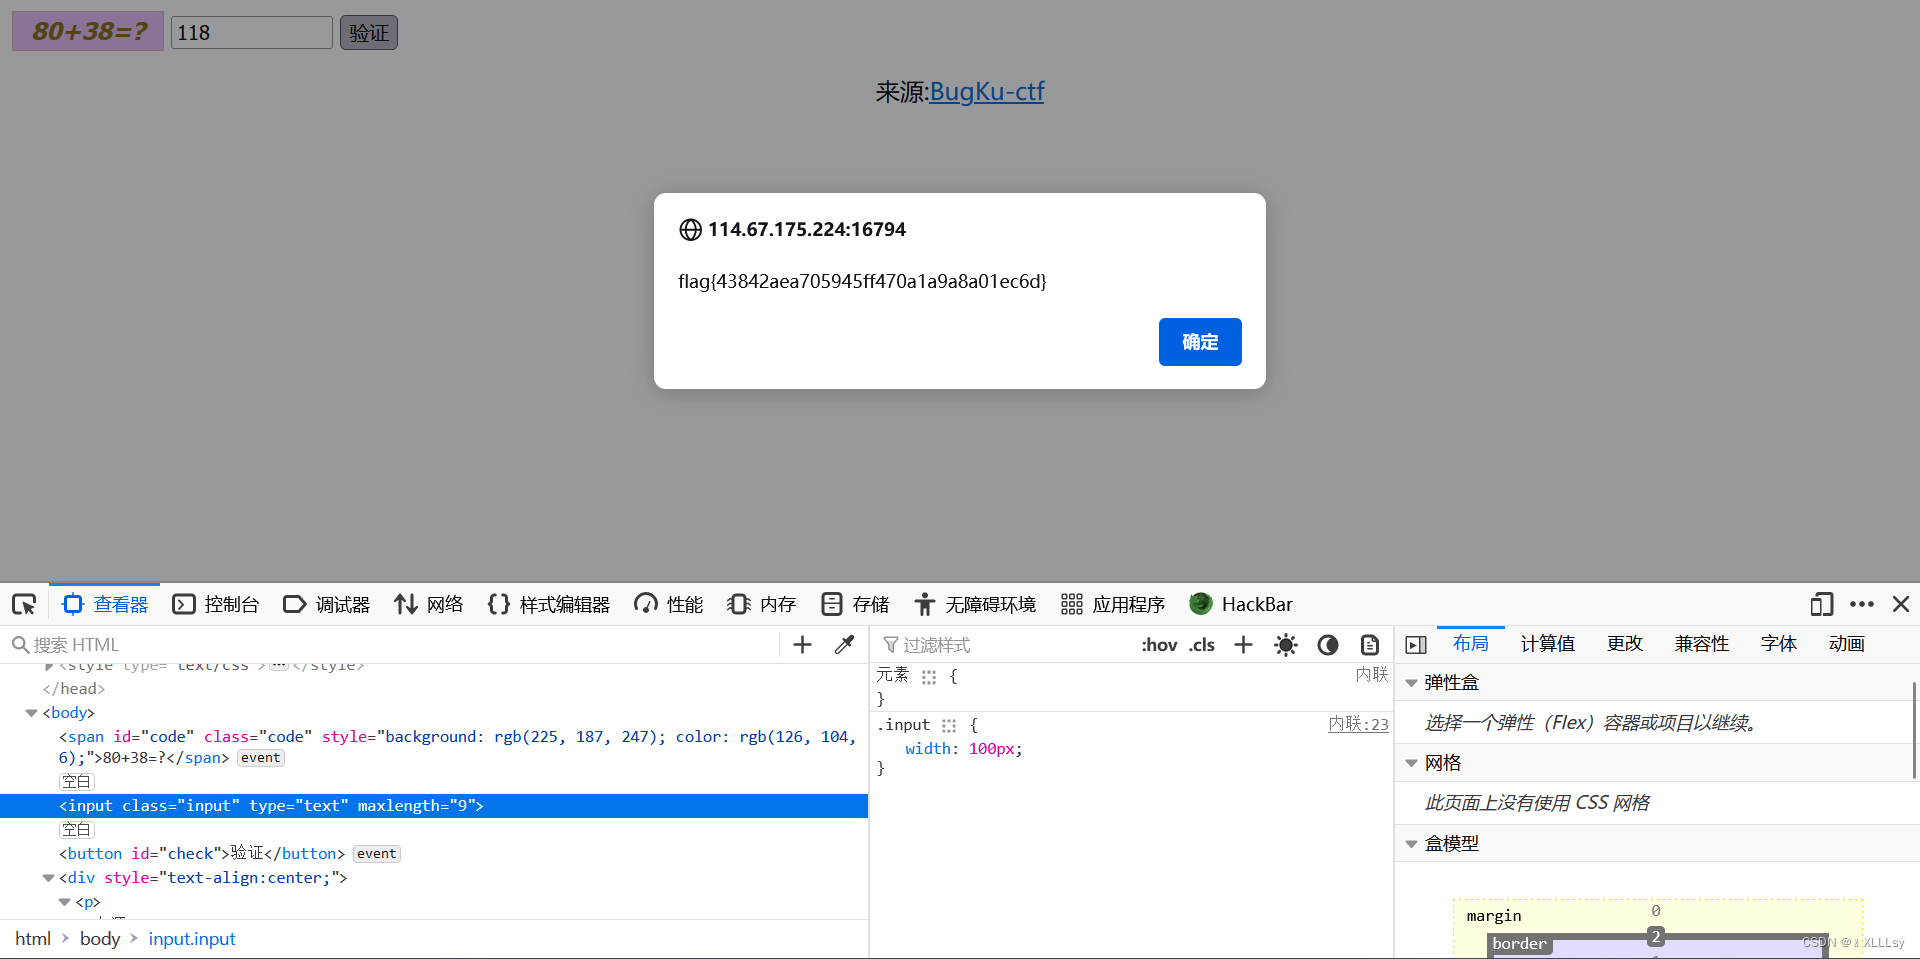Toggle :hov pseudo-class panel
This screenshot has height=959, width=1920.
click(x=1159, y=645)
